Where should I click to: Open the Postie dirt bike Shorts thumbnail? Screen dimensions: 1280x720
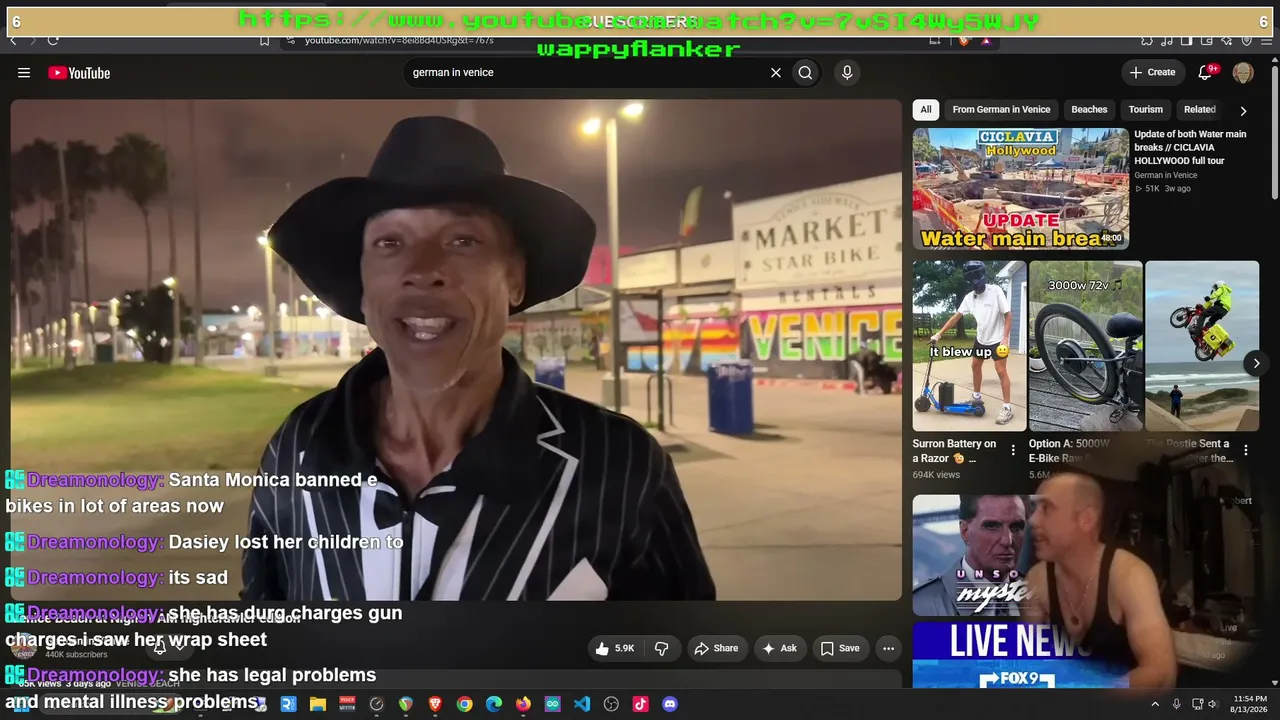pyautogui.click(x=1202, y=346)
